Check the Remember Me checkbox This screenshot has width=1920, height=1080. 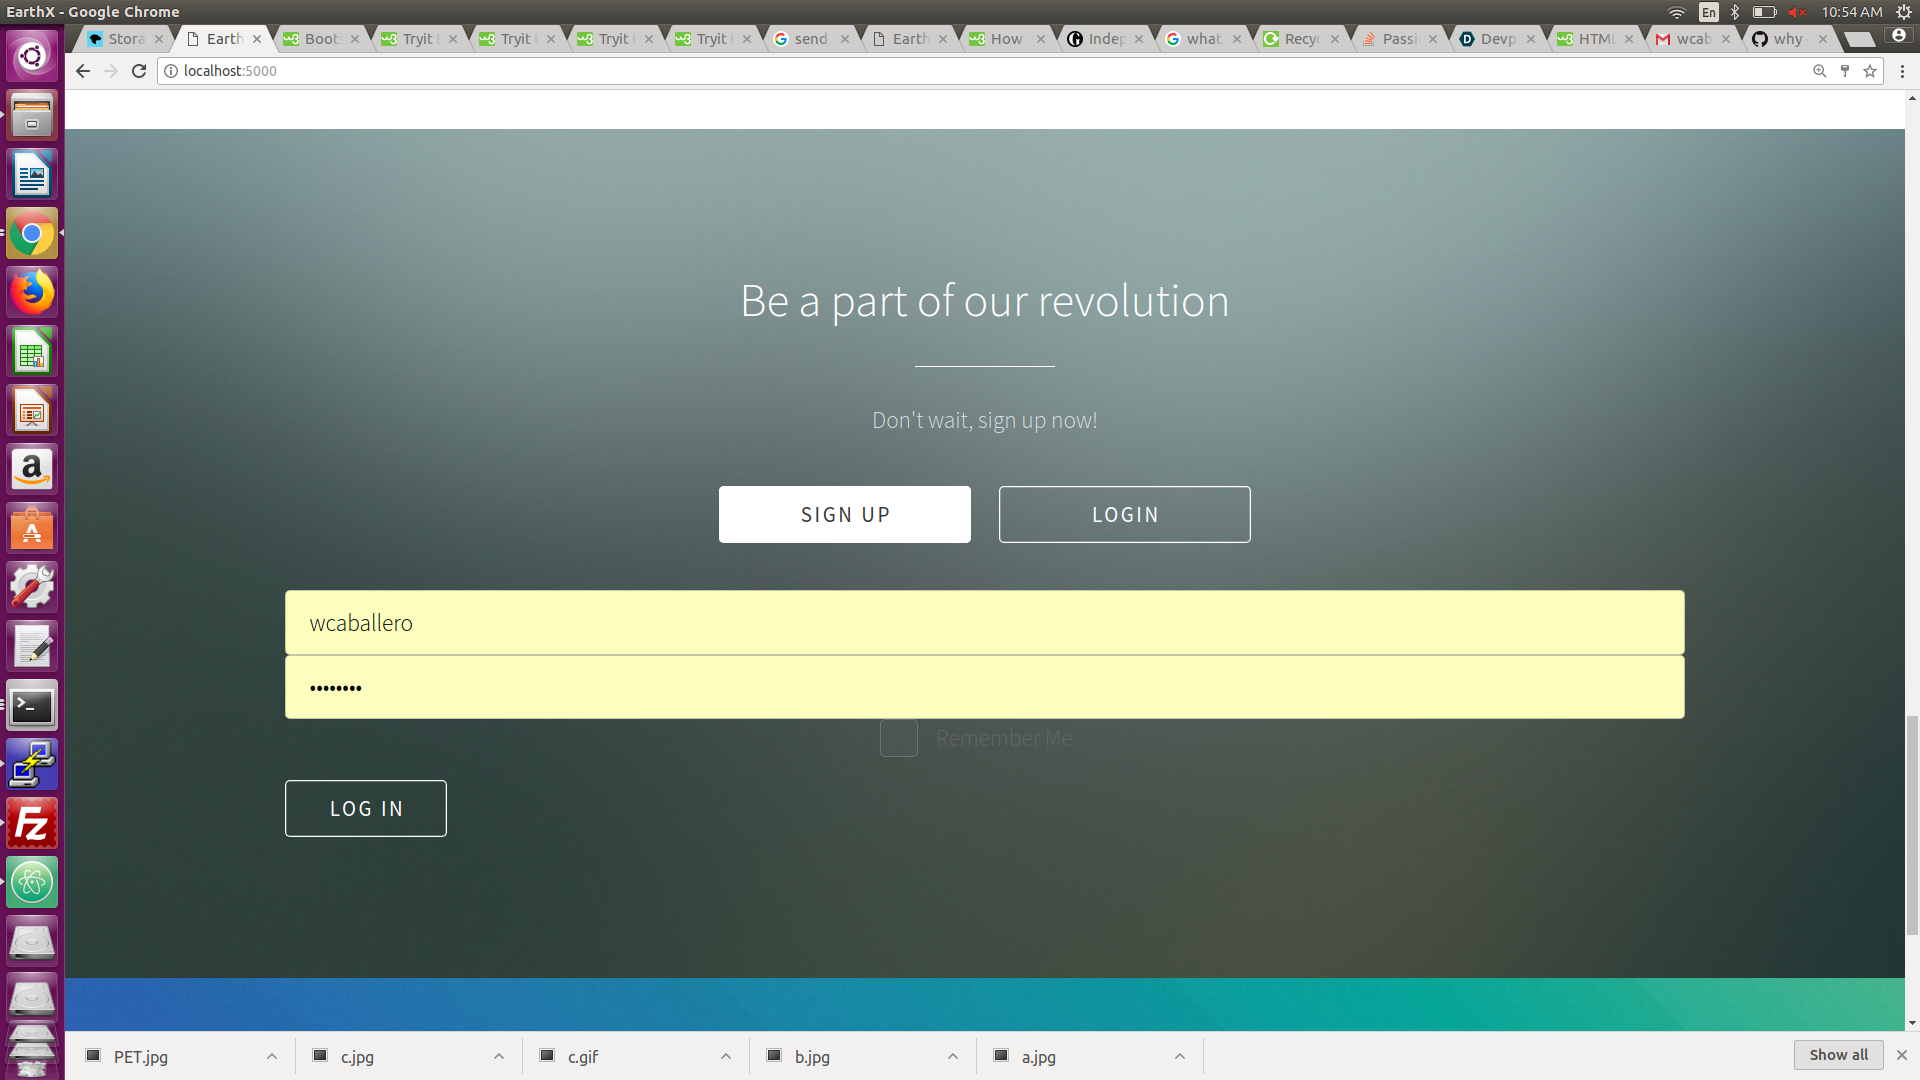tap(898, 738)
